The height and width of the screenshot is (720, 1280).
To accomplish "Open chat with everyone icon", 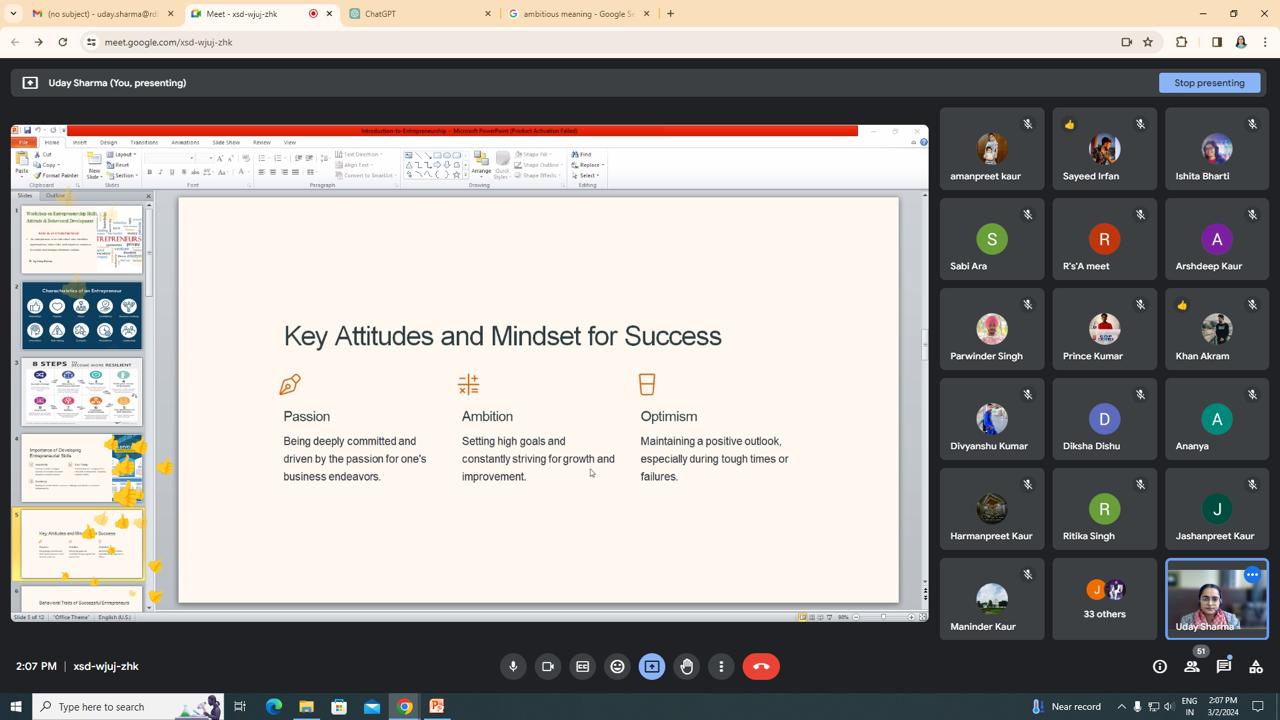I will [1224, 666].
